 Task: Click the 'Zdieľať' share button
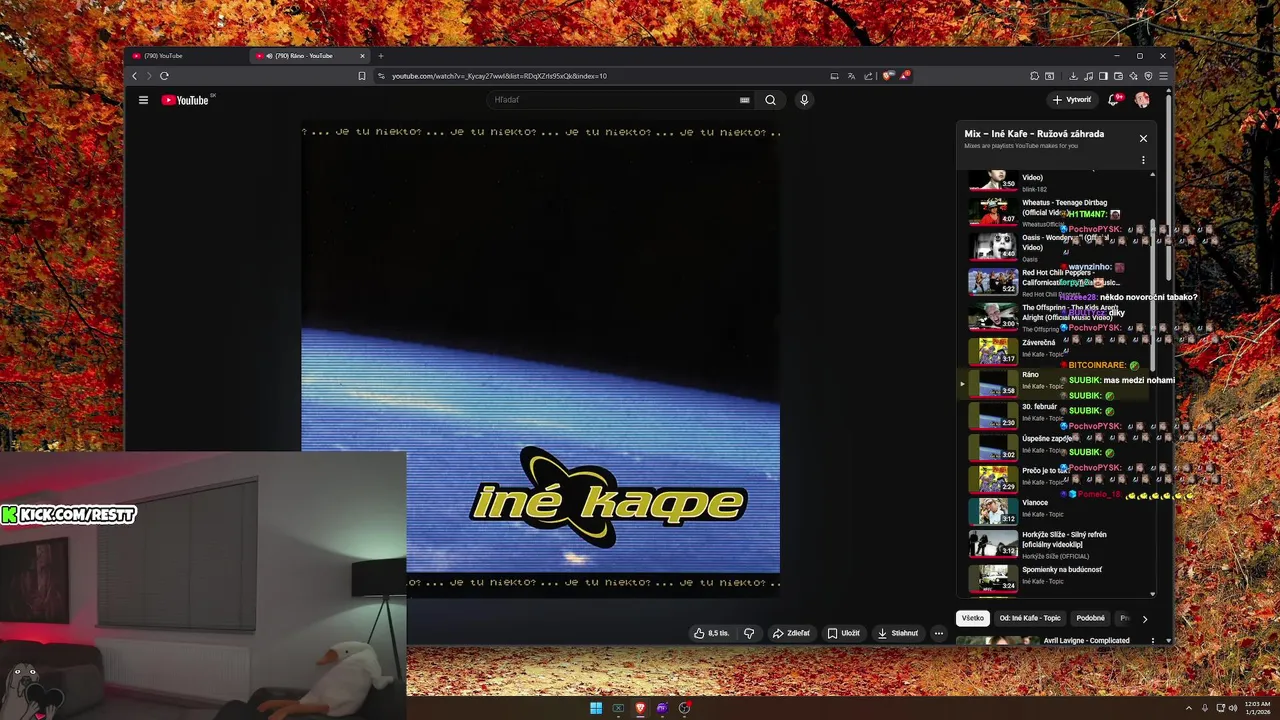click(x=791, y=633)
